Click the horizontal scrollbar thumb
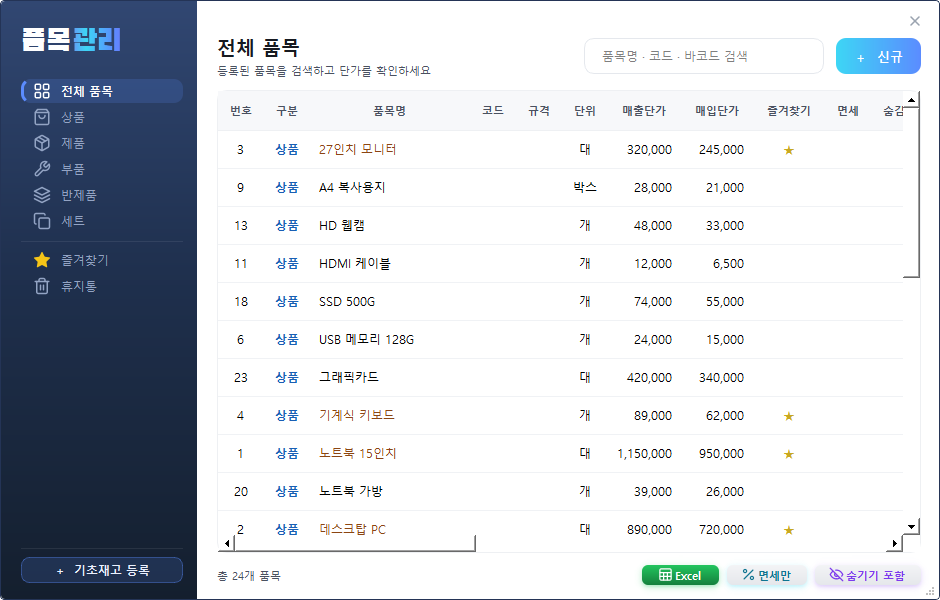 click(355, 544)
